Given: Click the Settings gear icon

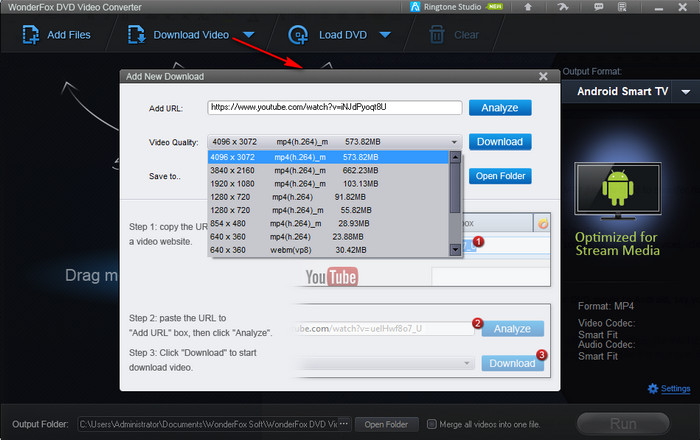Looking at the screenshot, I should pyautogui.click(x=653, y=389).
